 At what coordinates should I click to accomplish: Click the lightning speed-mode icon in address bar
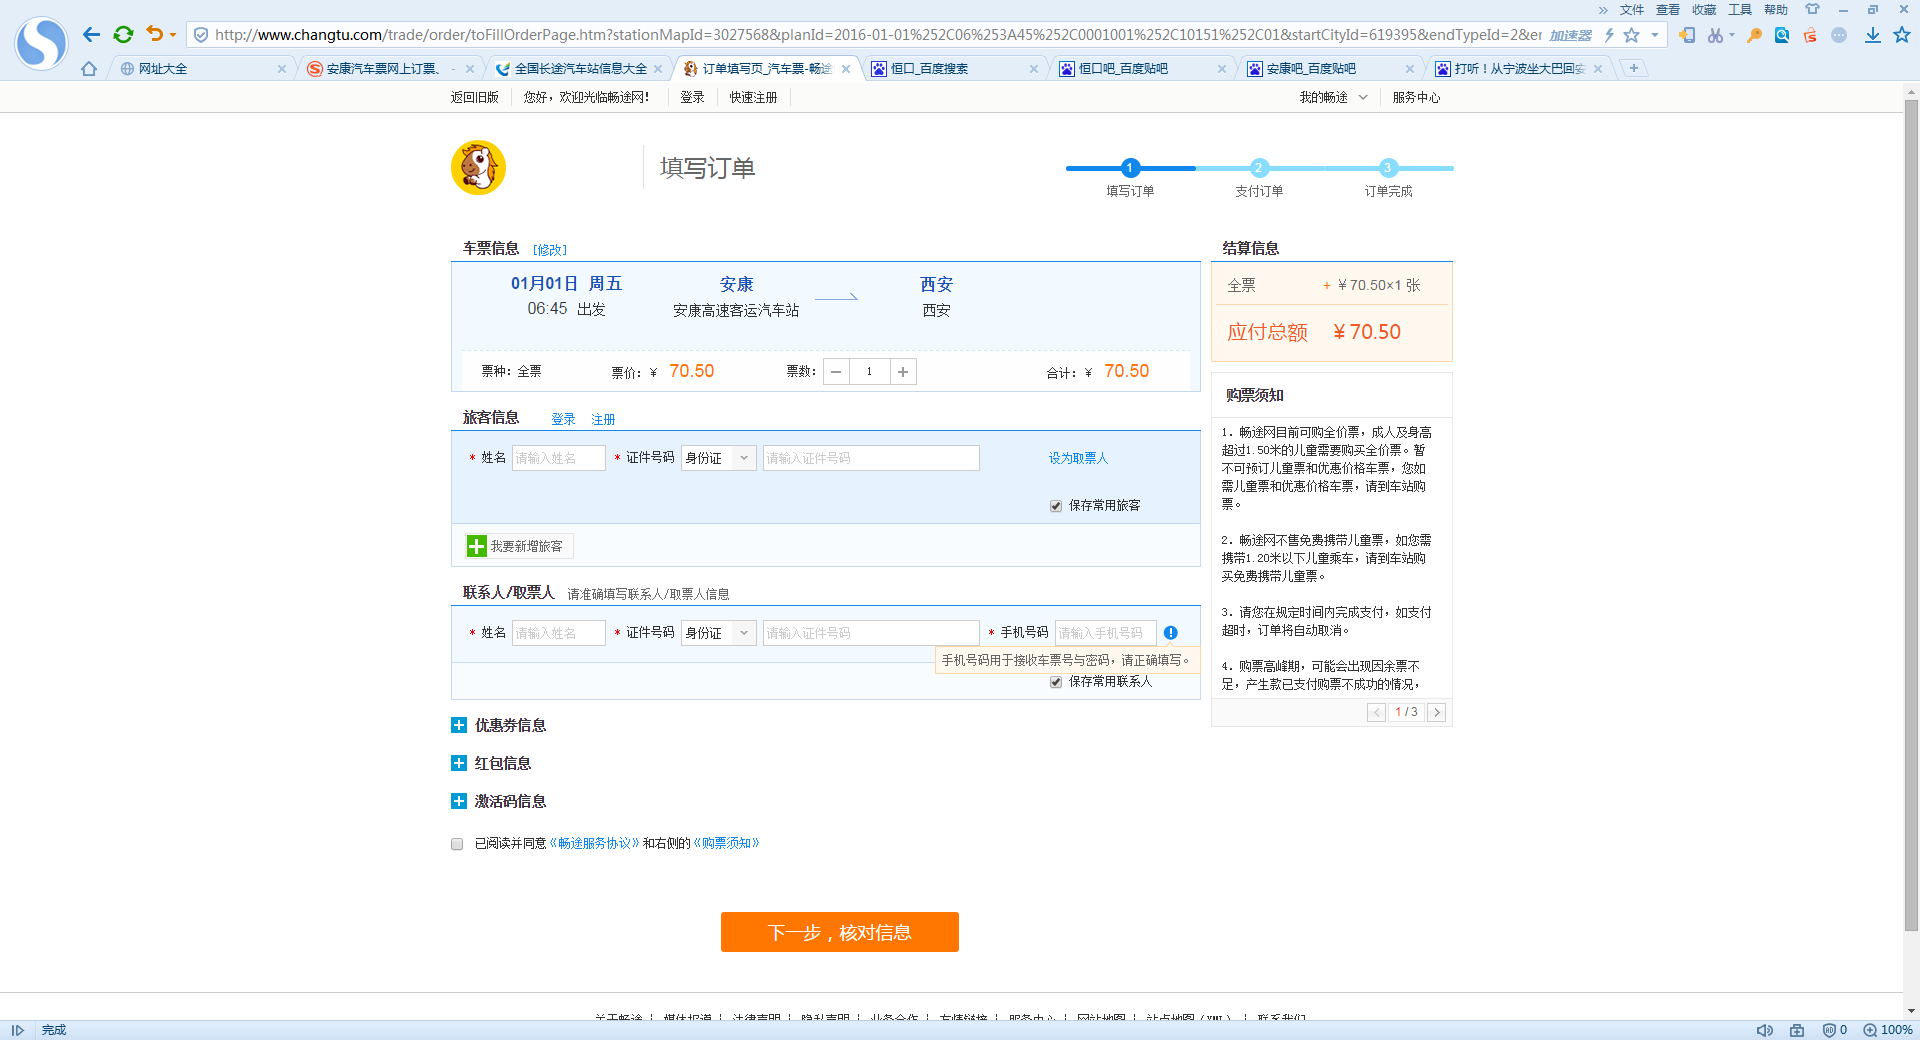click(1609, 35)
